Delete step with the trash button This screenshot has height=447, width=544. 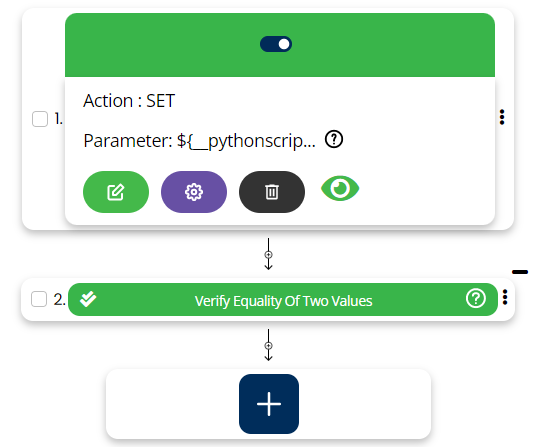point(272,192)
